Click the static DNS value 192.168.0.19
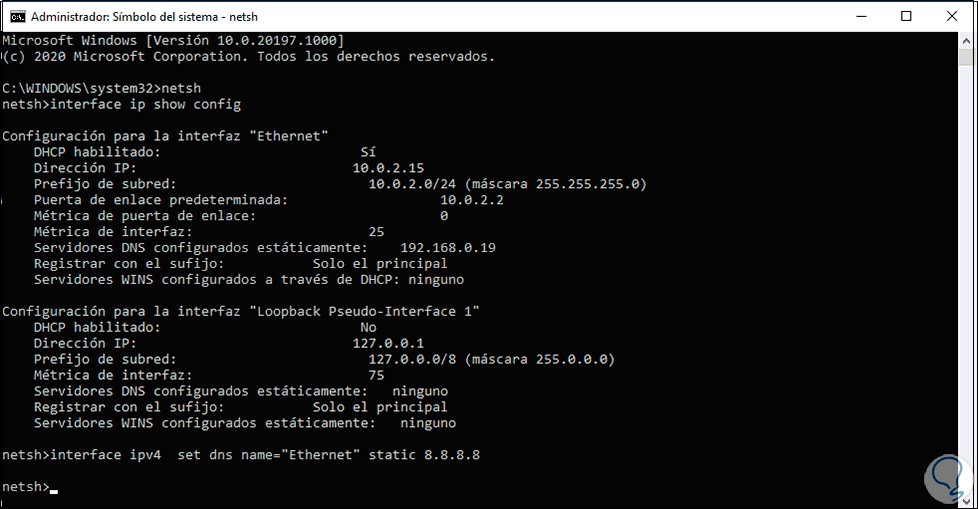Viewport: 978px width, 509px height. pos(448,247)
